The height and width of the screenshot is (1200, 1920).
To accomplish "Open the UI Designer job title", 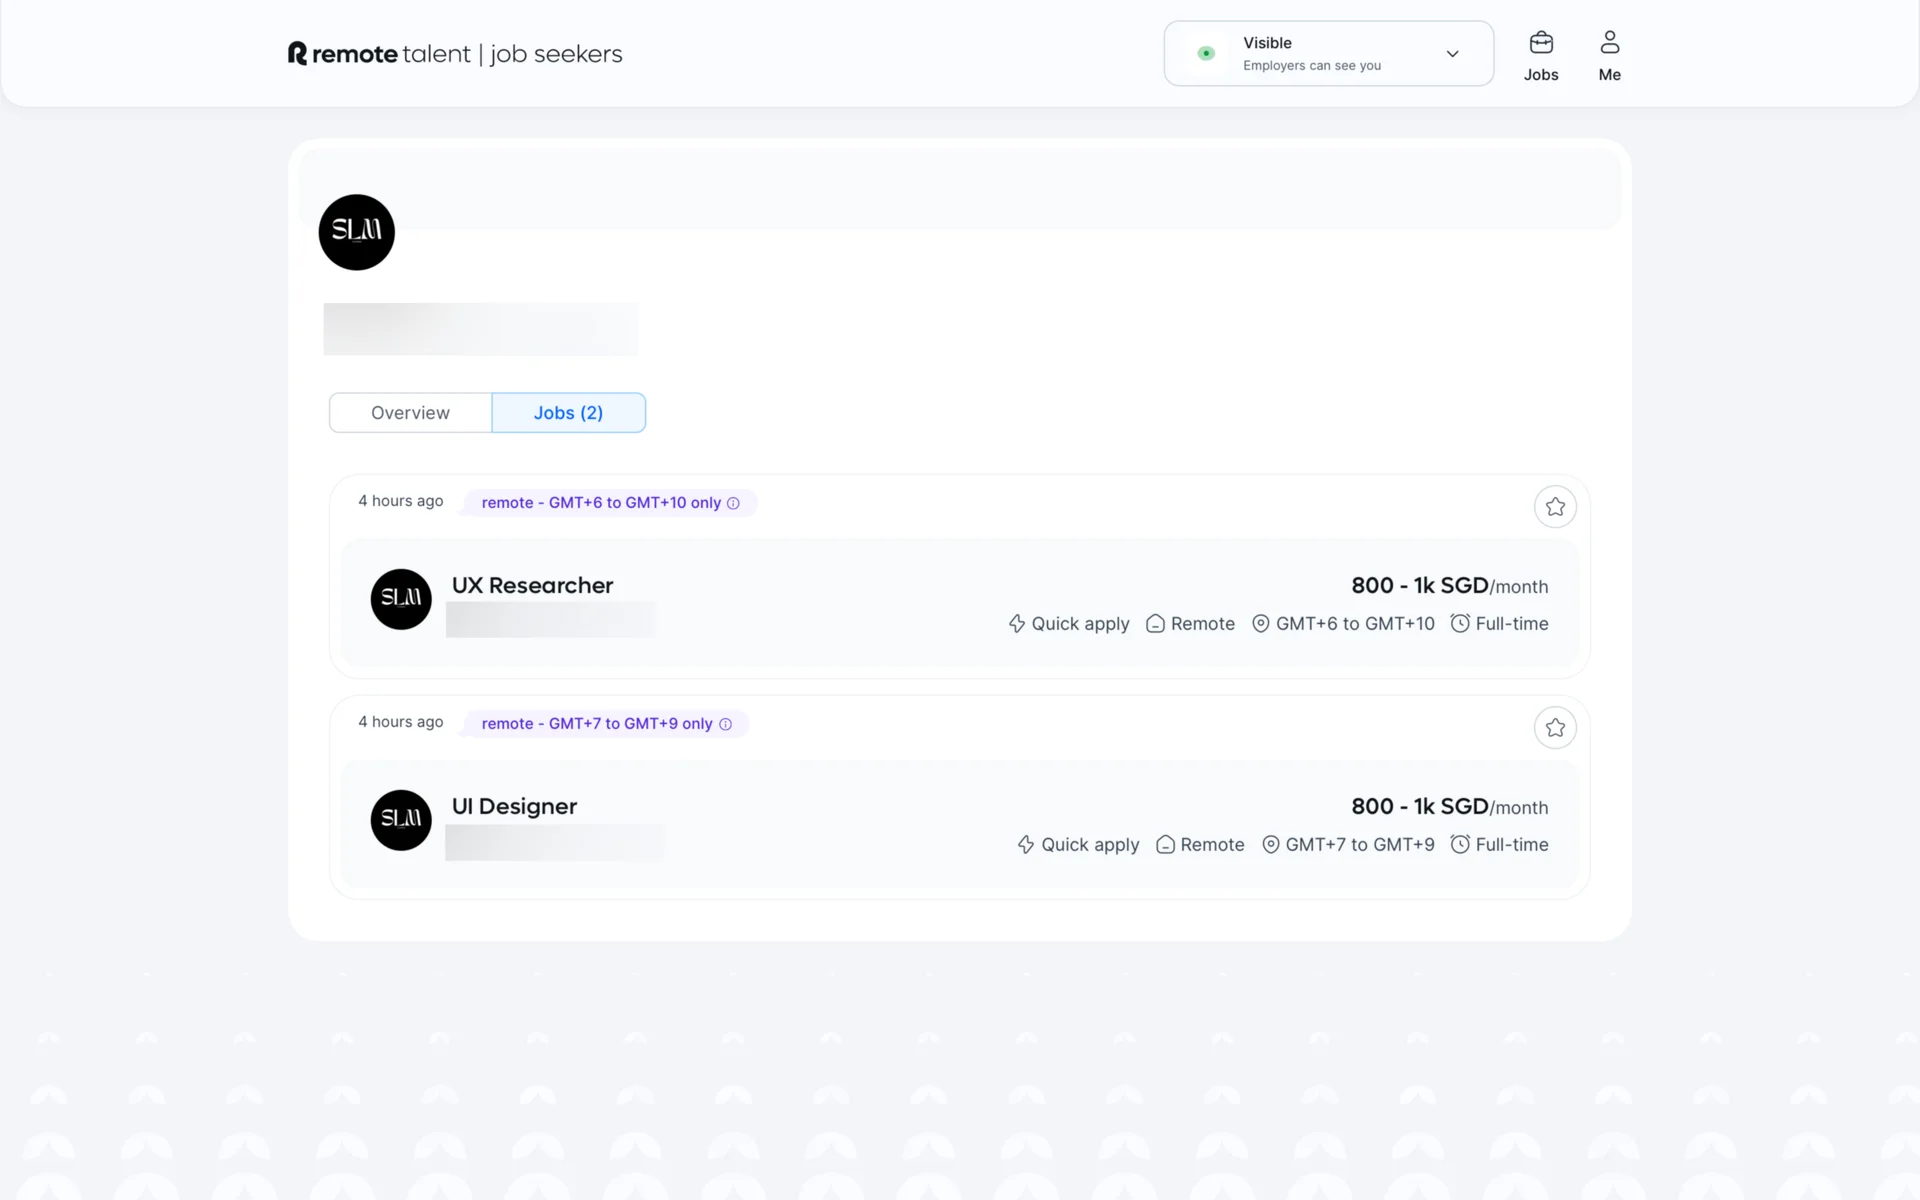I will point(514,806).
